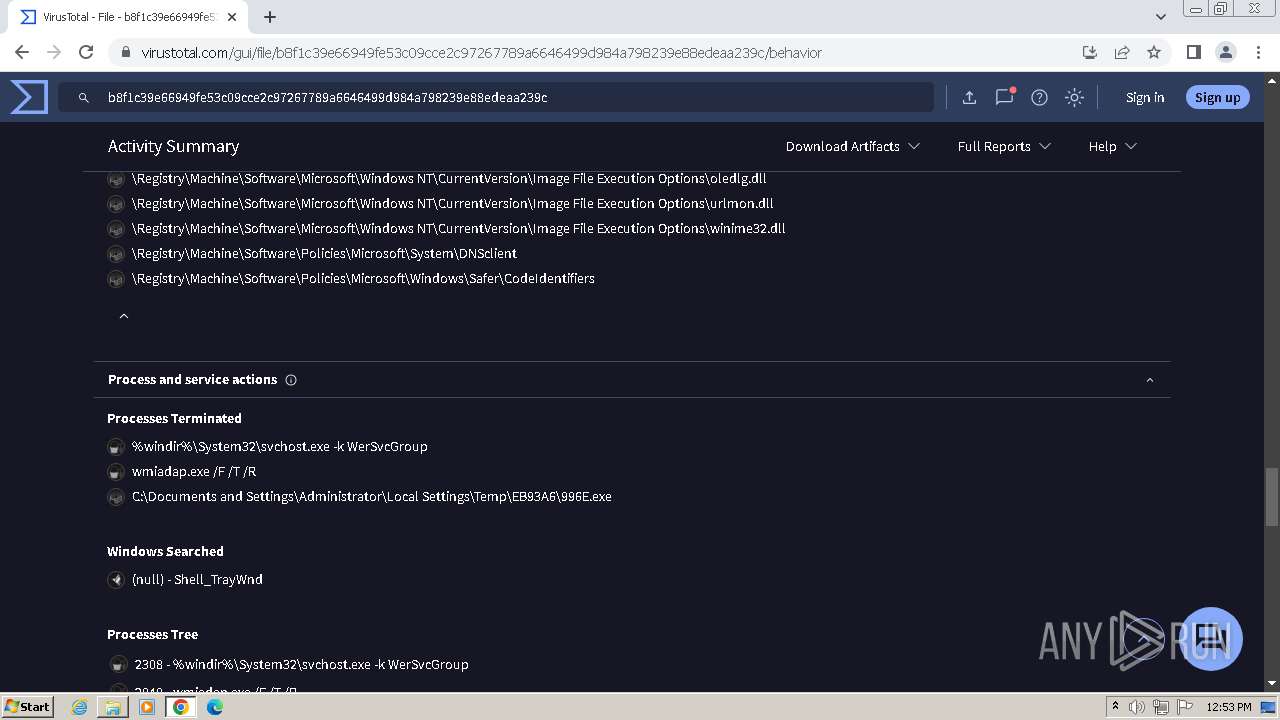This screenshot has width=1280, height=720.
Task: Reload the page
Action: click(86, 52)
